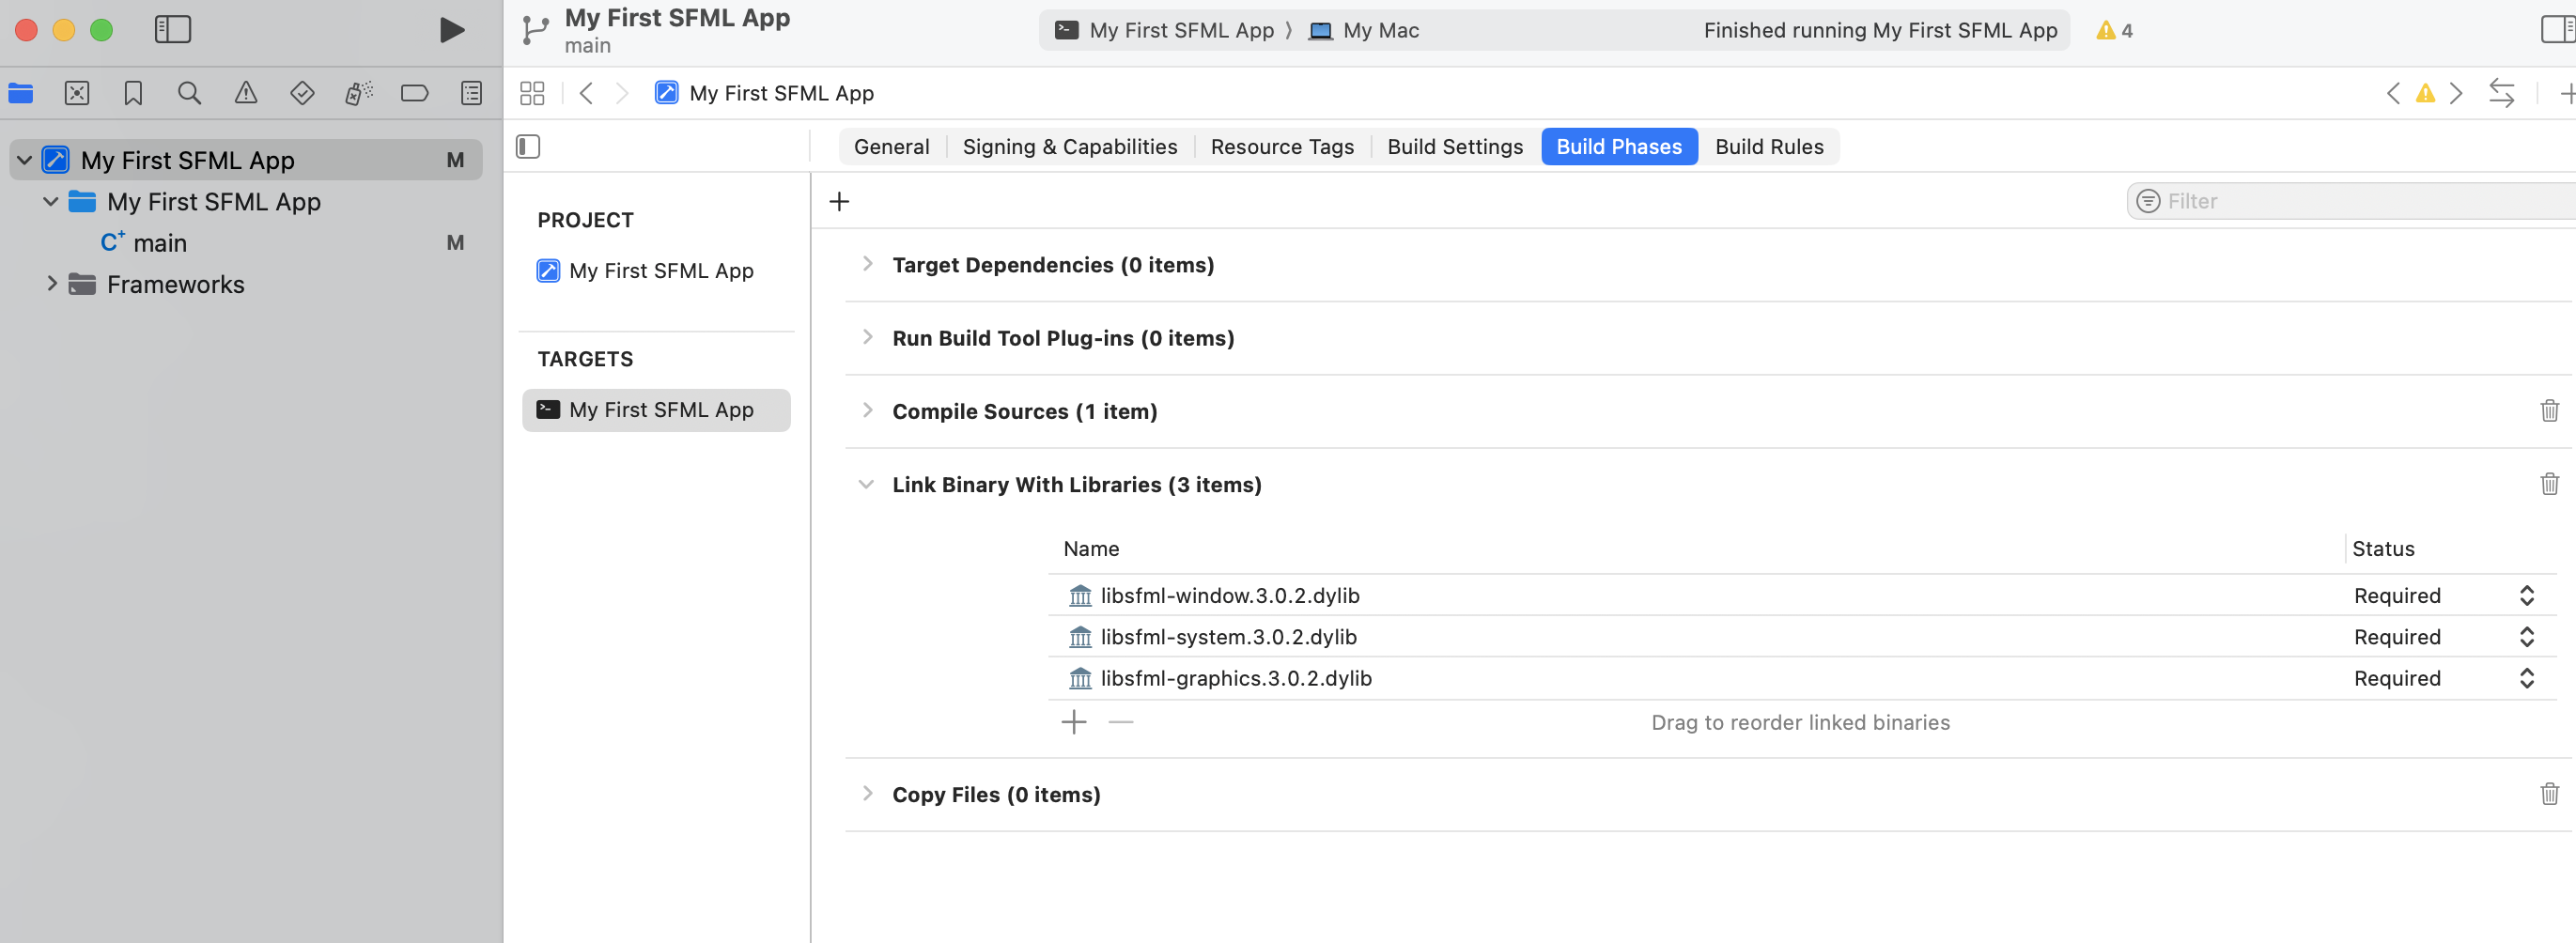Change libsfml-window.3.0.2.dylib status dropdown from Required
Image resolution: width=2576 pixels, height=943 pixels.
[2527, 595]
